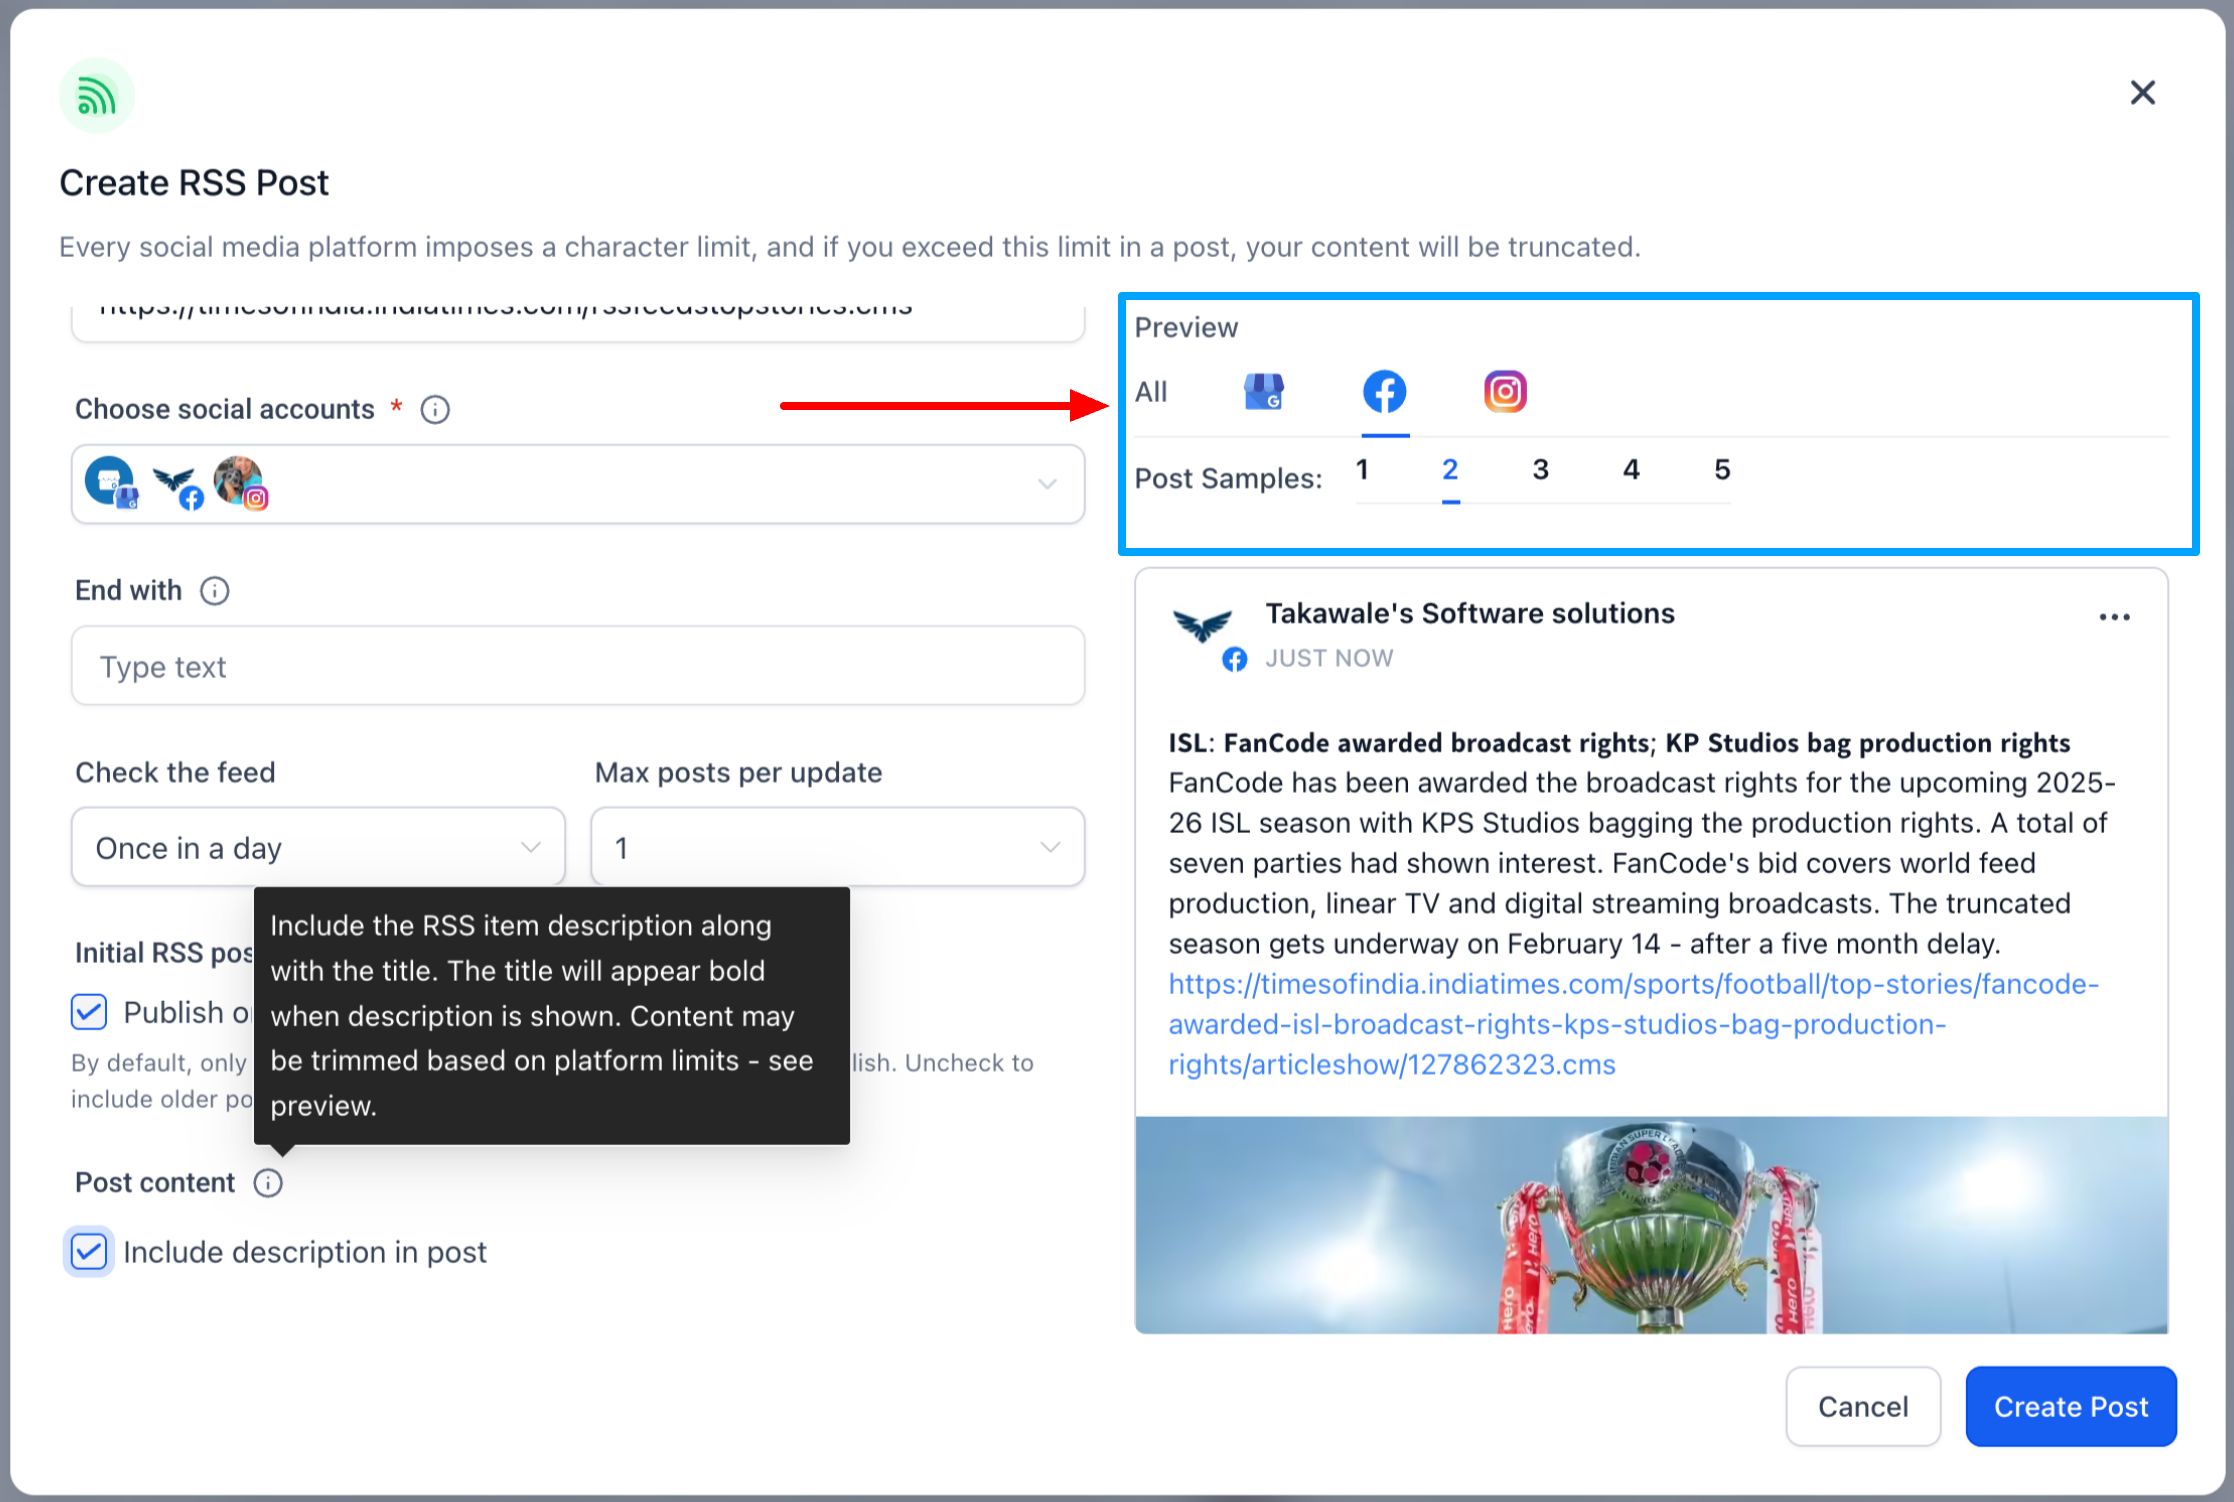Toggle the Publish checkbox under Initial RSS posts
The width and height of the screenshot is (2234, 1502).
click(89, 1012)
